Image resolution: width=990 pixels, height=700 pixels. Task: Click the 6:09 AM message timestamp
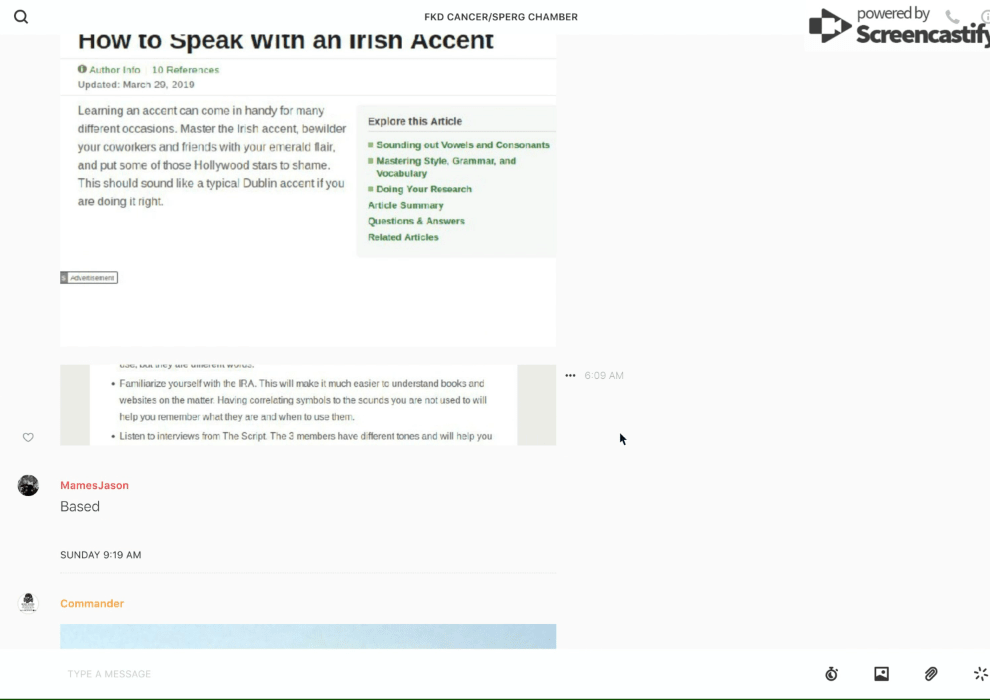point(604,376)
